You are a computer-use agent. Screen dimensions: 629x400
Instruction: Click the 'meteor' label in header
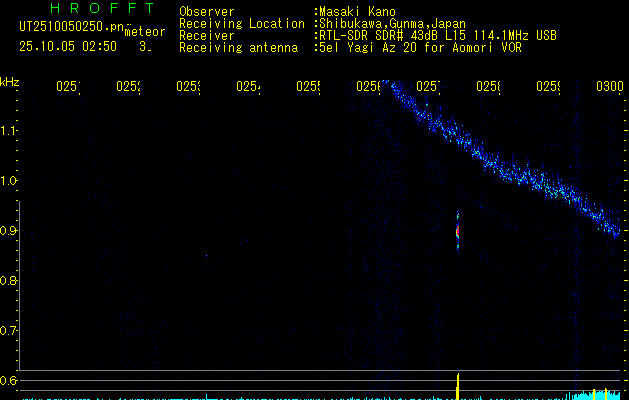(144, 33)
